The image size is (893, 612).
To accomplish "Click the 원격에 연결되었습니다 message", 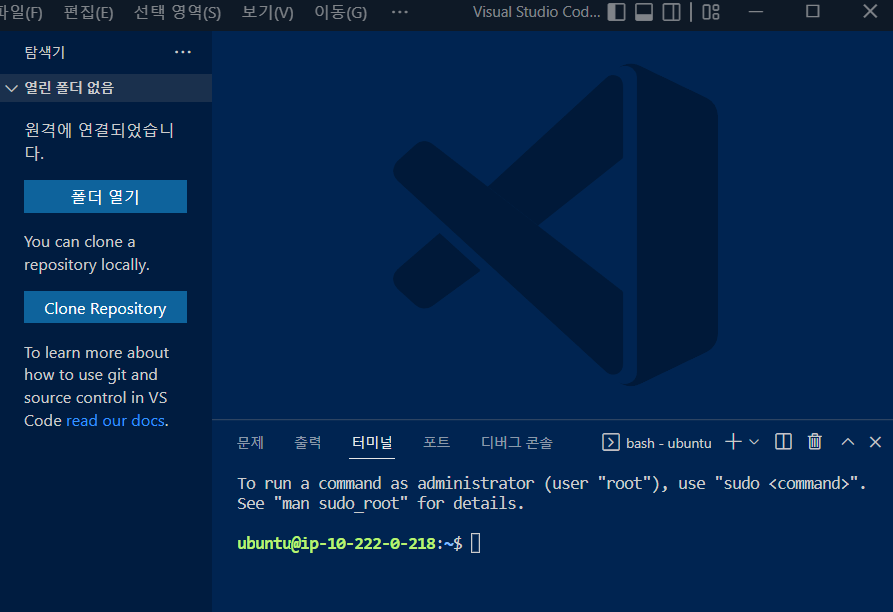I will 99,141.
